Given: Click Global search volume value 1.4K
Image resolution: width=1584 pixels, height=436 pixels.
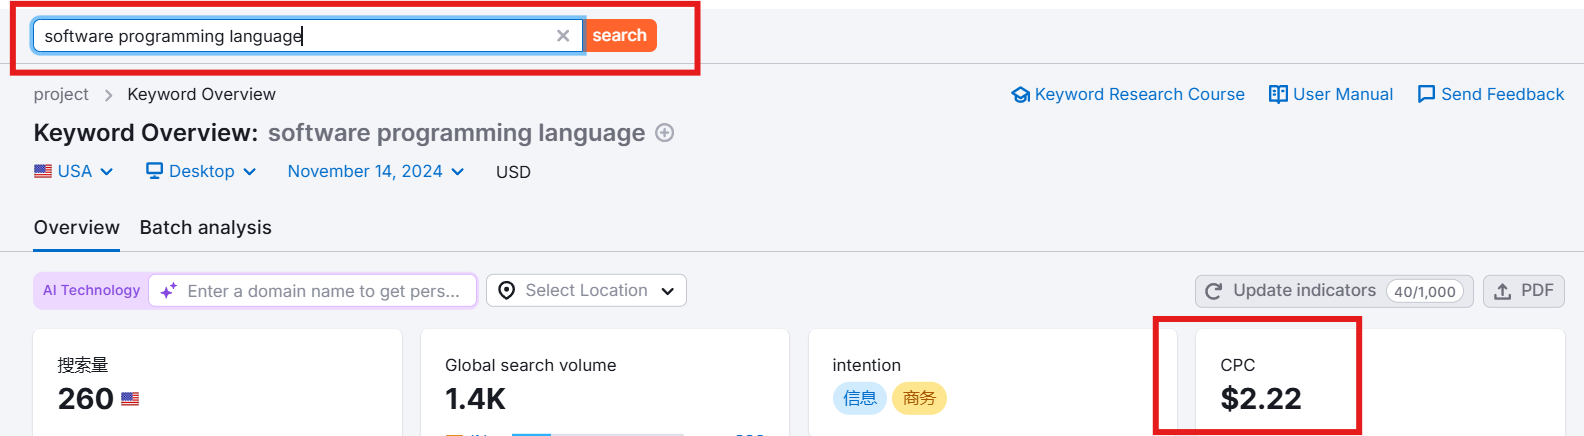Looking at the screenshot, I should (x=475, y=399).
